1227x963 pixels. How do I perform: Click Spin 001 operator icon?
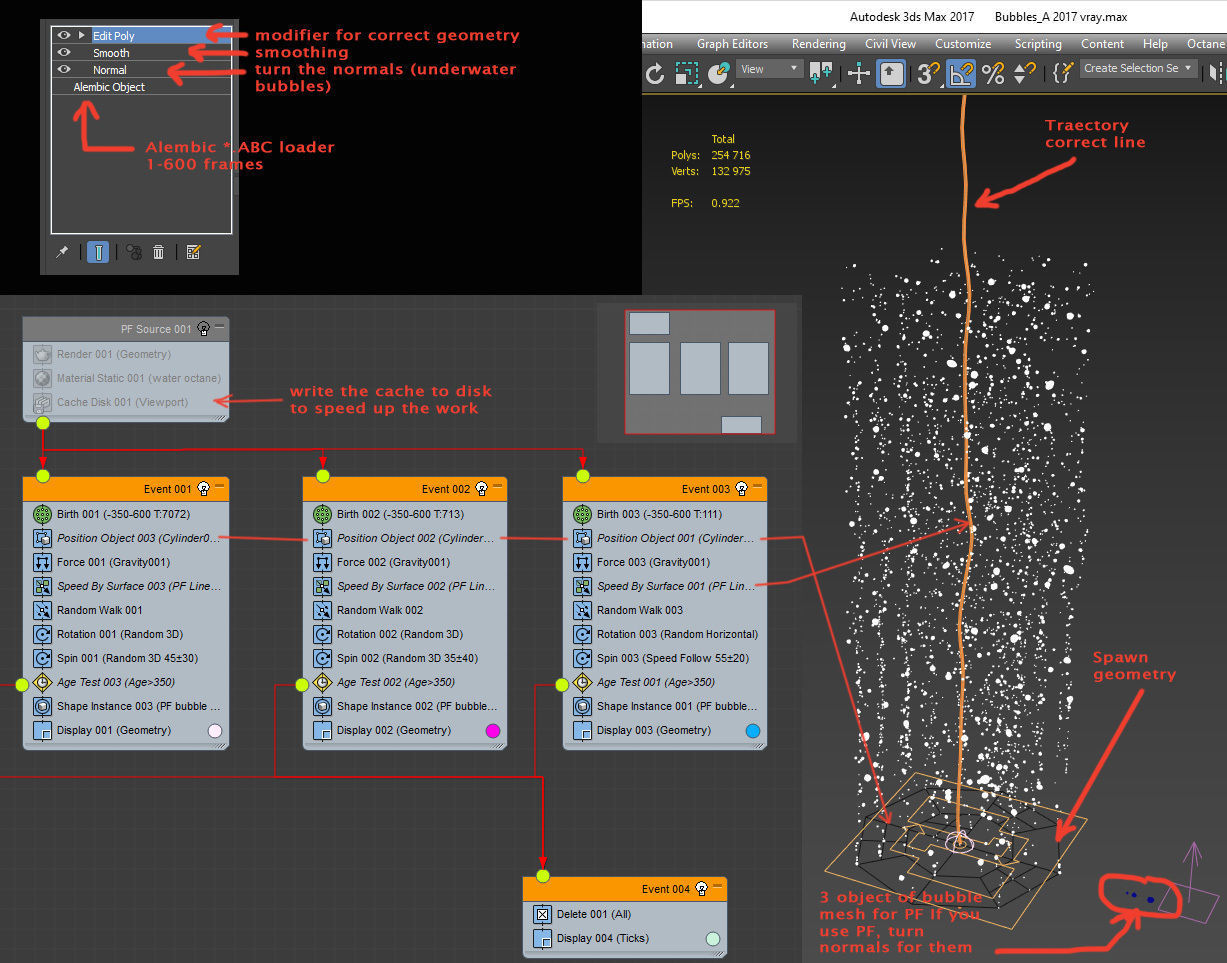tap(42, 658)
